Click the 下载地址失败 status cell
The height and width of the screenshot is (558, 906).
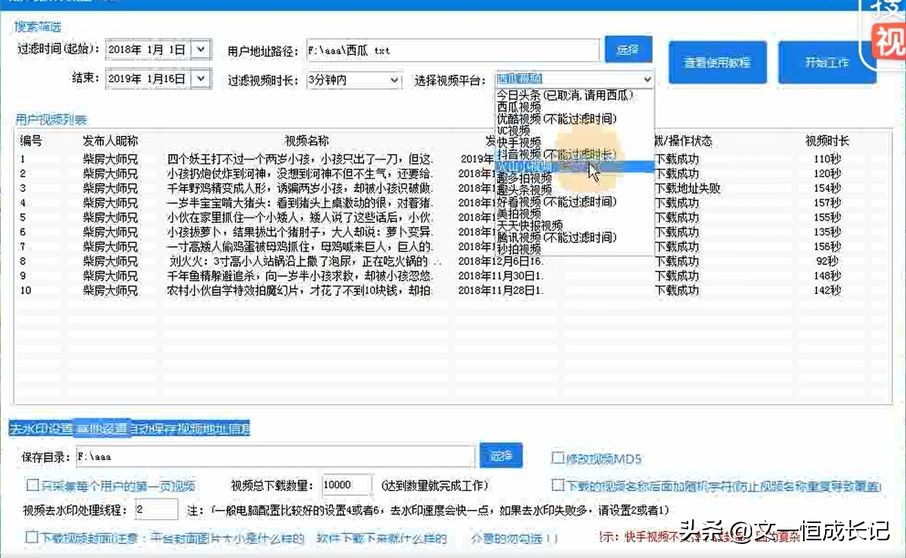(x=688, y=188)
